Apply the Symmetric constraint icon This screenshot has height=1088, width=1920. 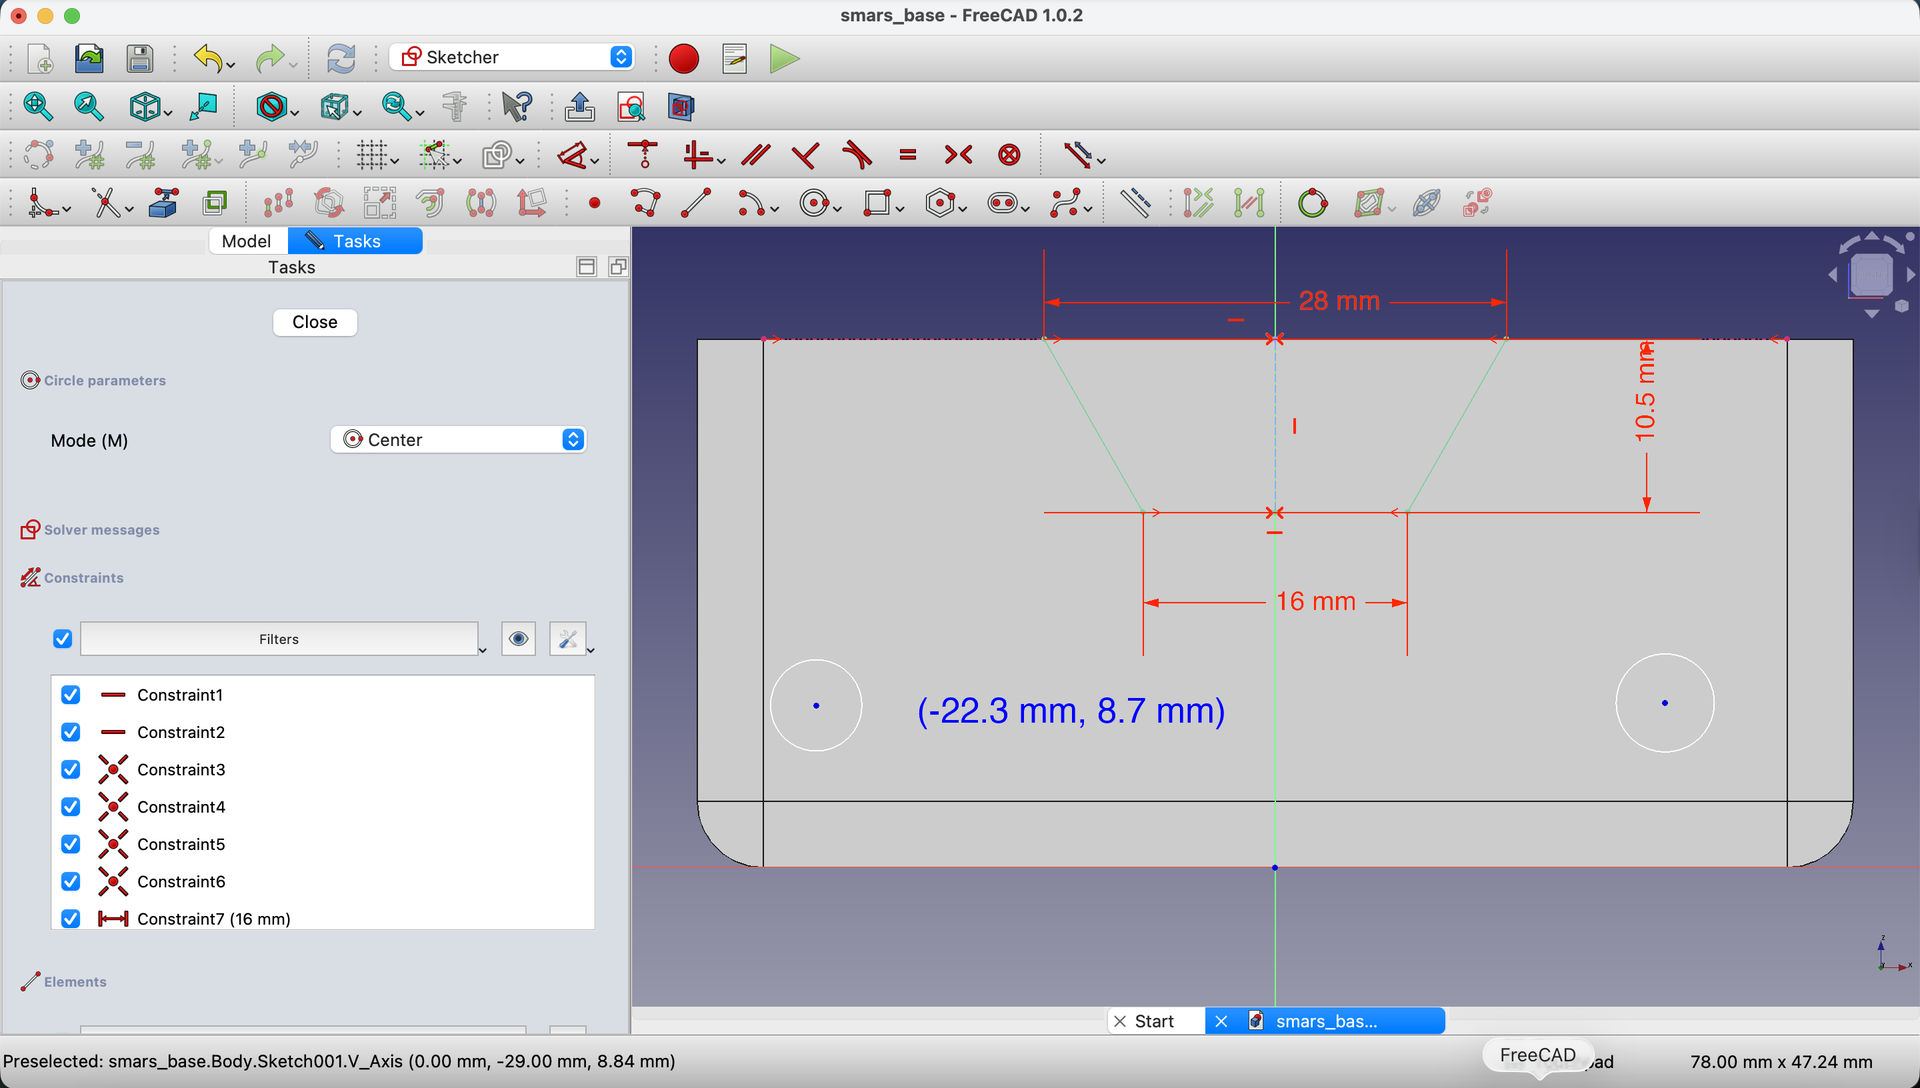click(x=958, y=154)
